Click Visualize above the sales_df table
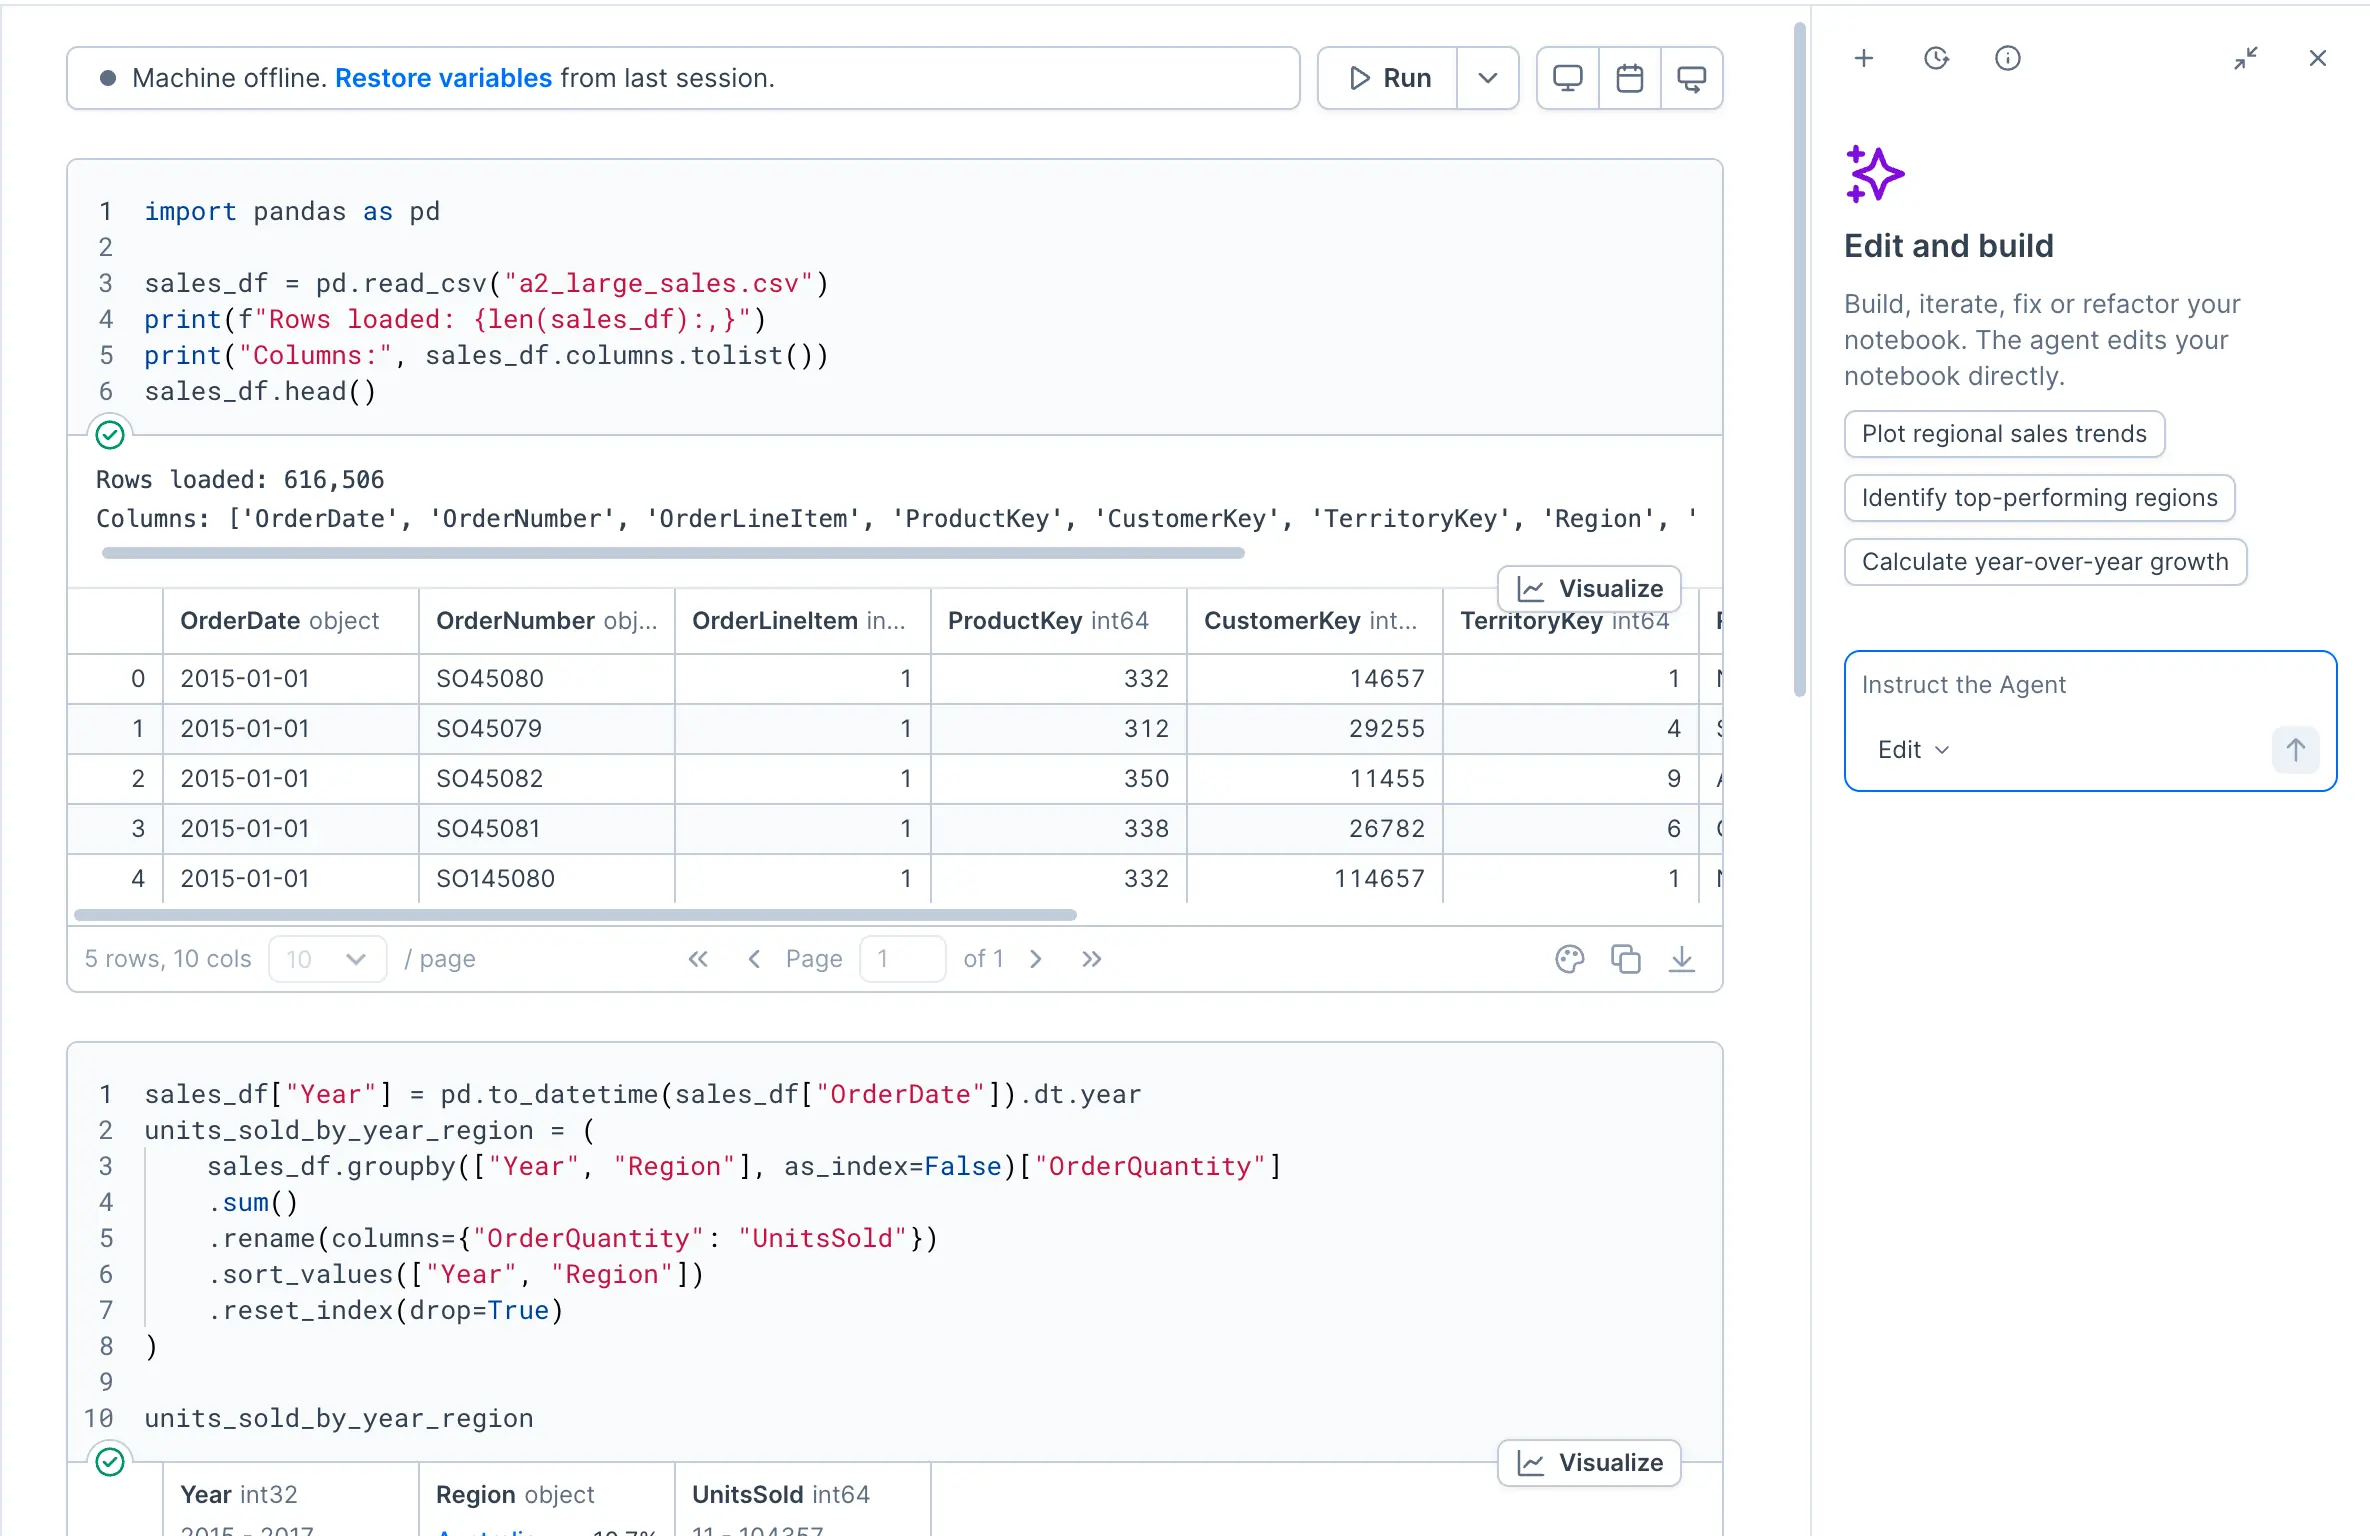The image size is (2370, 1536). pos(1589,588)
